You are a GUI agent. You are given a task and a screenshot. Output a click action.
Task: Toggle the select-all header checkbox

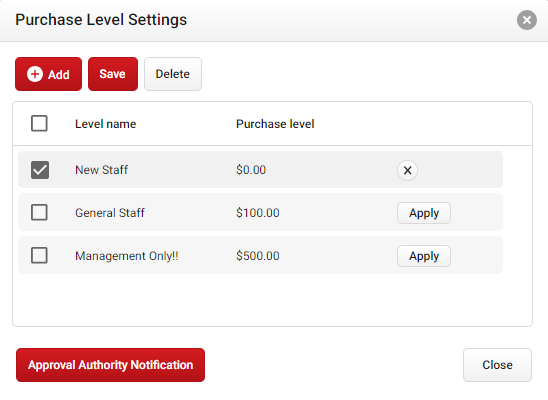click(39, 123)
